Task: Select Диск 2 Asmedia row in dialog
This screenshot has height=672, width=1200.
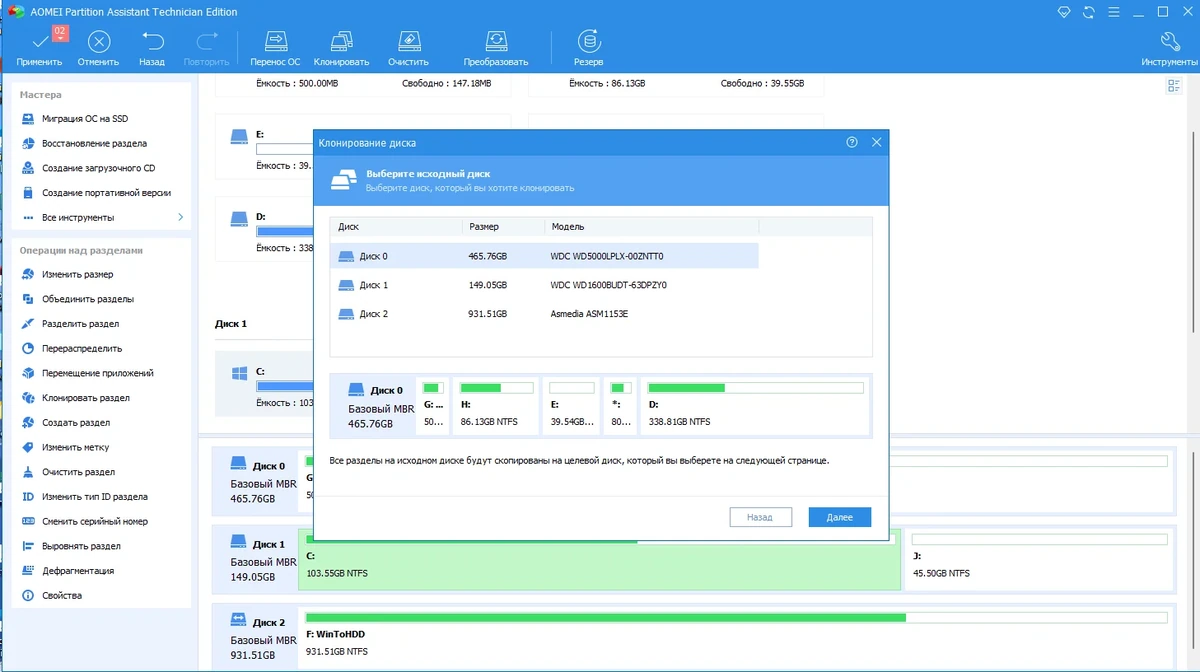Action: coord(544,314)
